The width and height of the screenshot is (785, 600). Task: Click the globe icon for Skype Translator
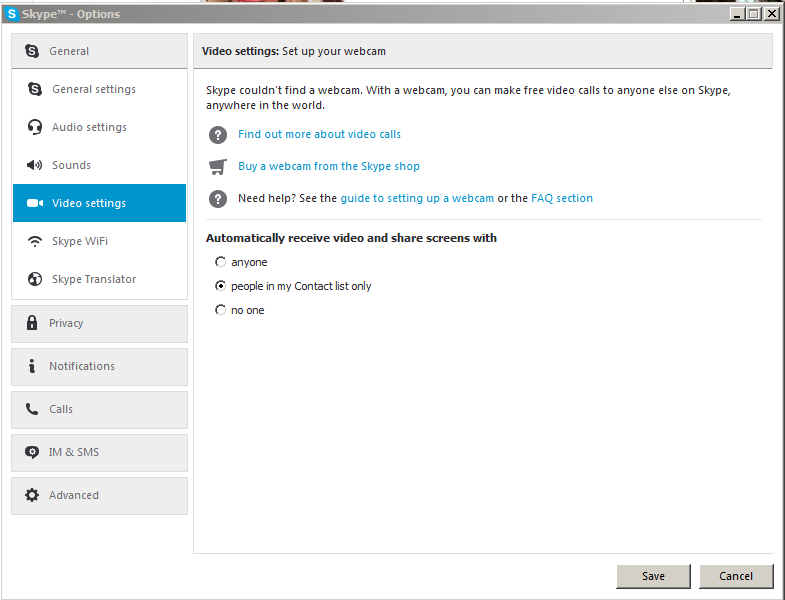[x=35, y=279]
